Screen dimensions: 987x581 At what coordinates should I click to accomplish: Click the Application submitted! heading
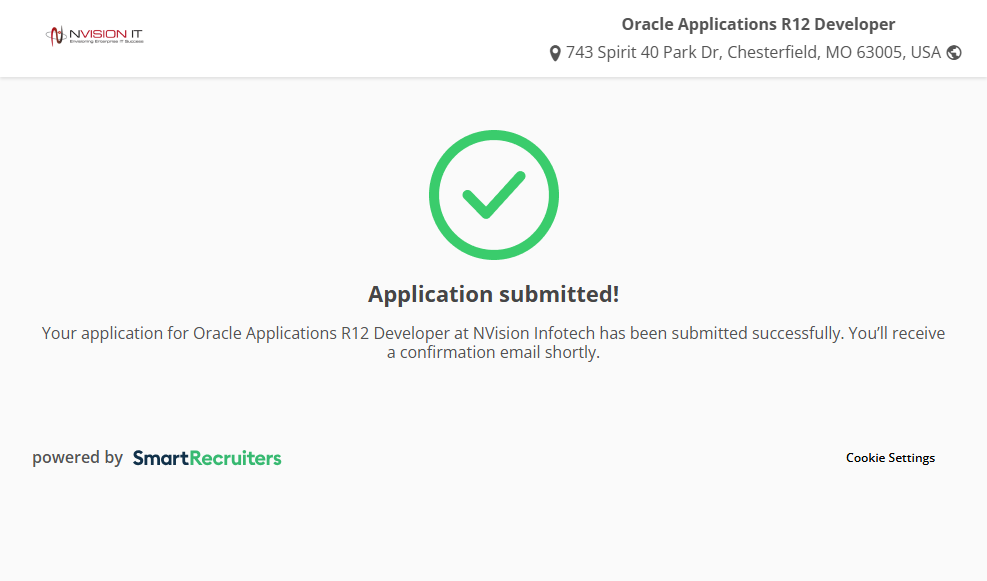click(493, 294)
